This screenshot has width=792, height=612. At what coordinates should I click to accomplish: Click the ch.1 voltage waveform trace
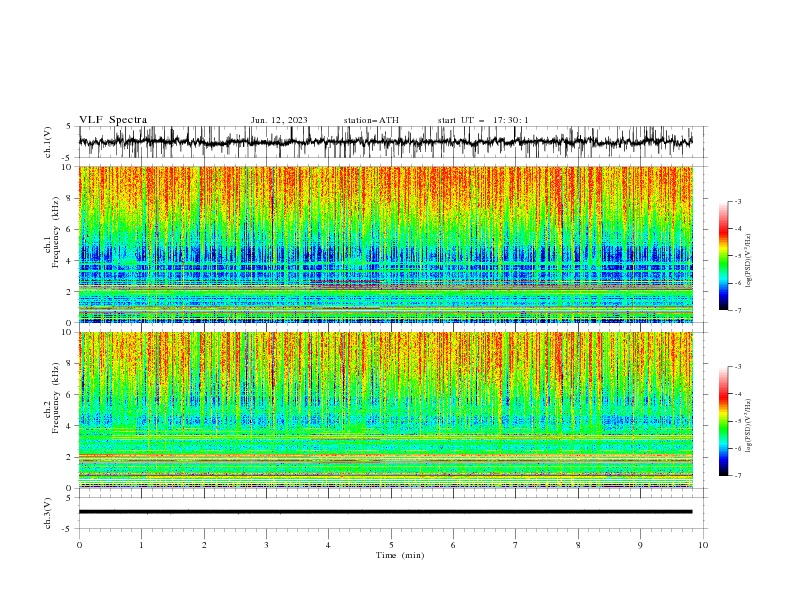point(386,142)
